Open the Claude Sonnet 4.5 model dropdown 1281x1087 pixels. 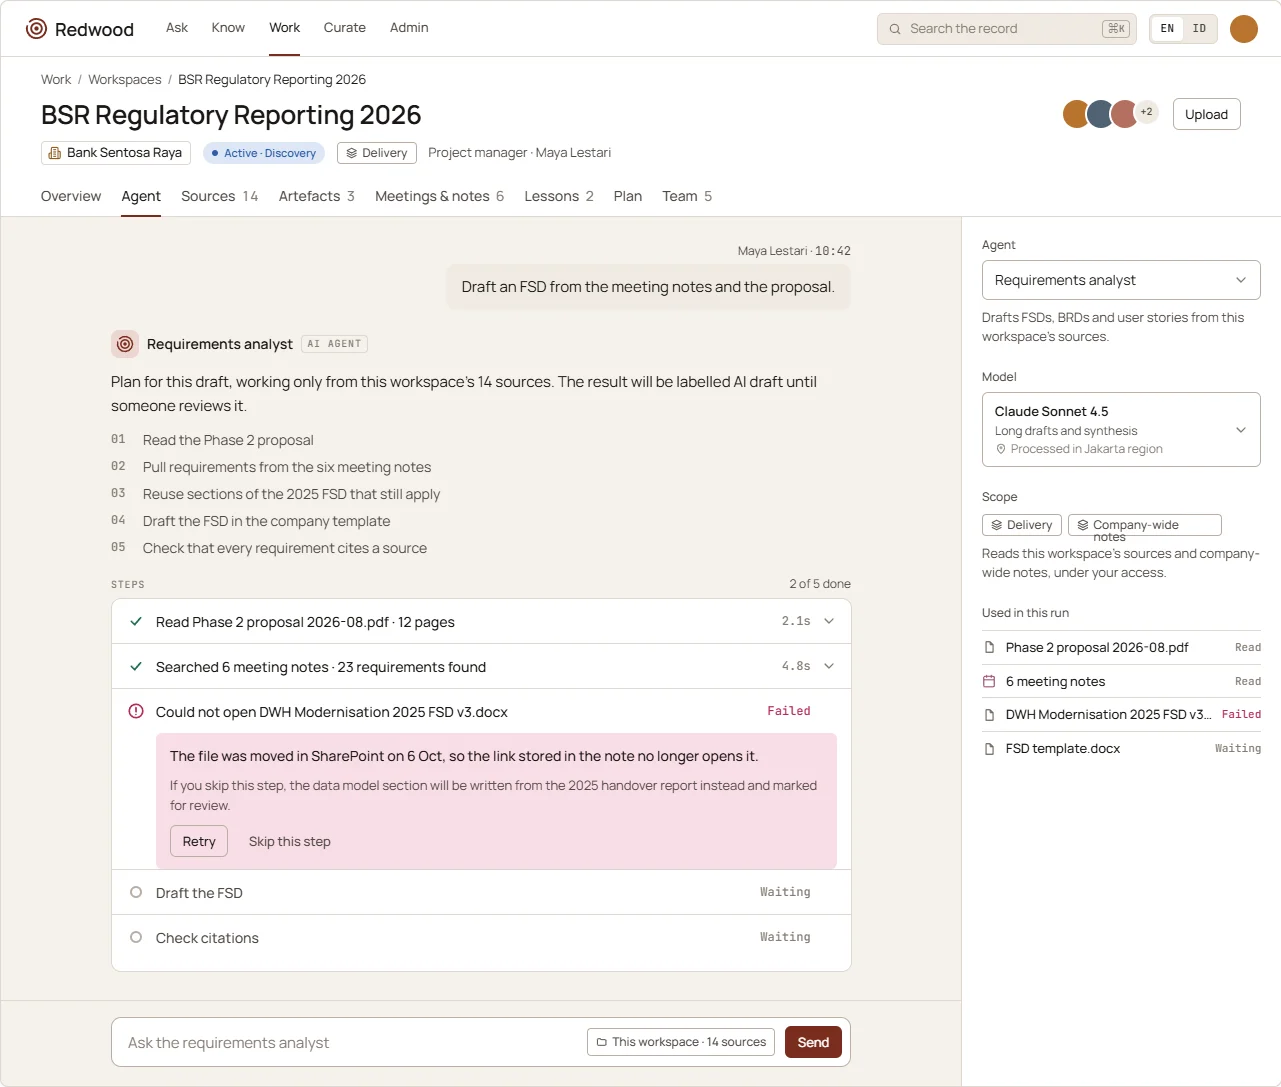(1121, 429)
